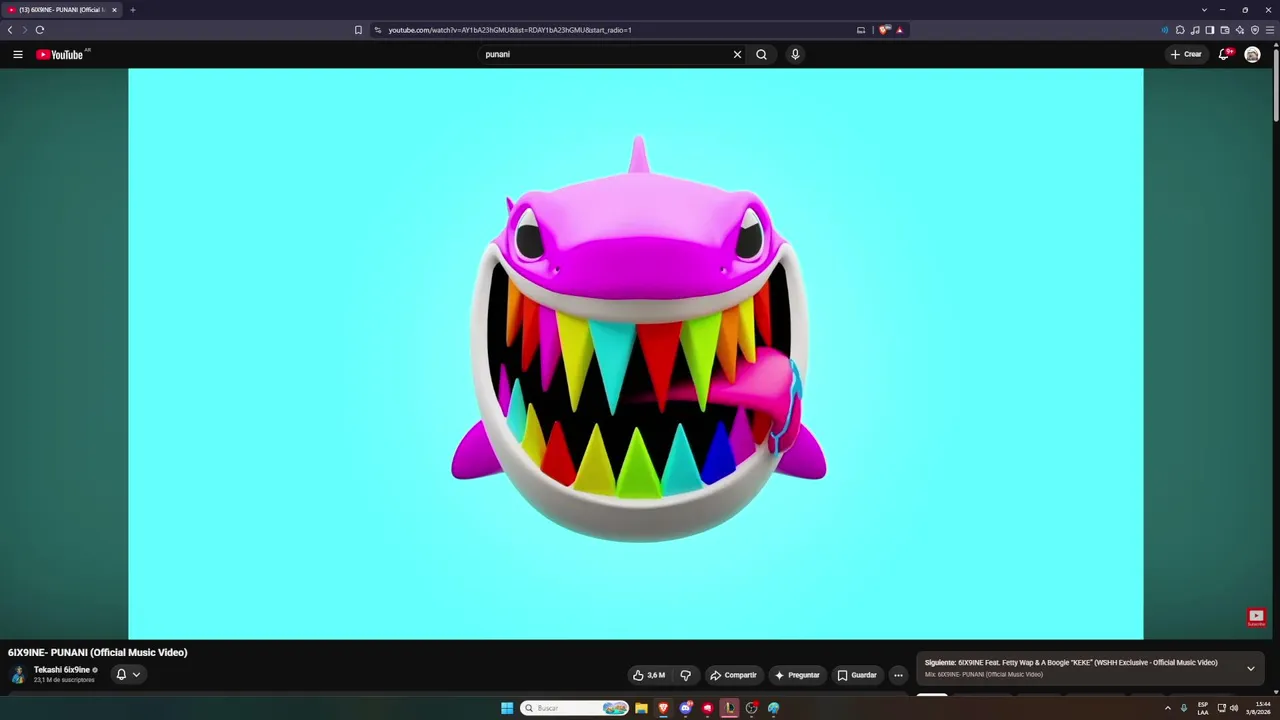Save the video with Guardar
This screenshot has width=1280, height=720.
pos(857,675)
